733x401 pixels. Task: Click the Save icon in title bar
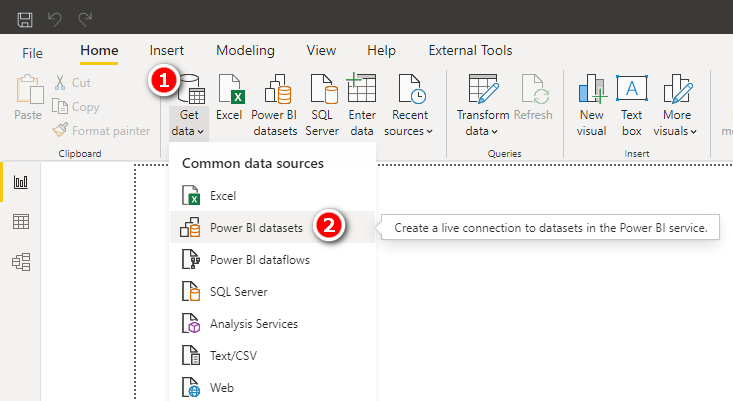pos(25,20)
